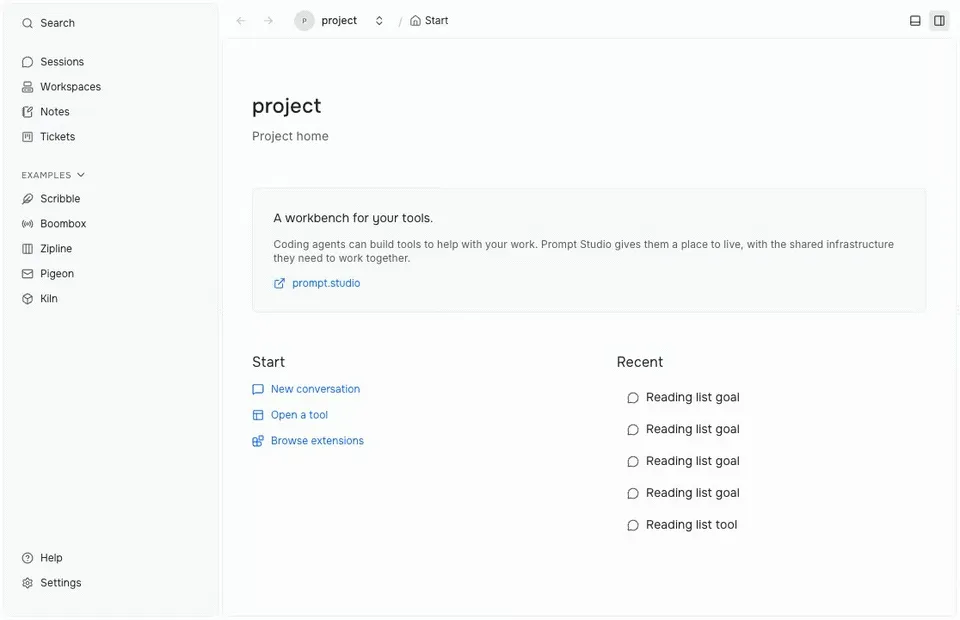
Task: Click the Boombox radio waves icon
Action: pyautogui.click(x=27, y=224)
